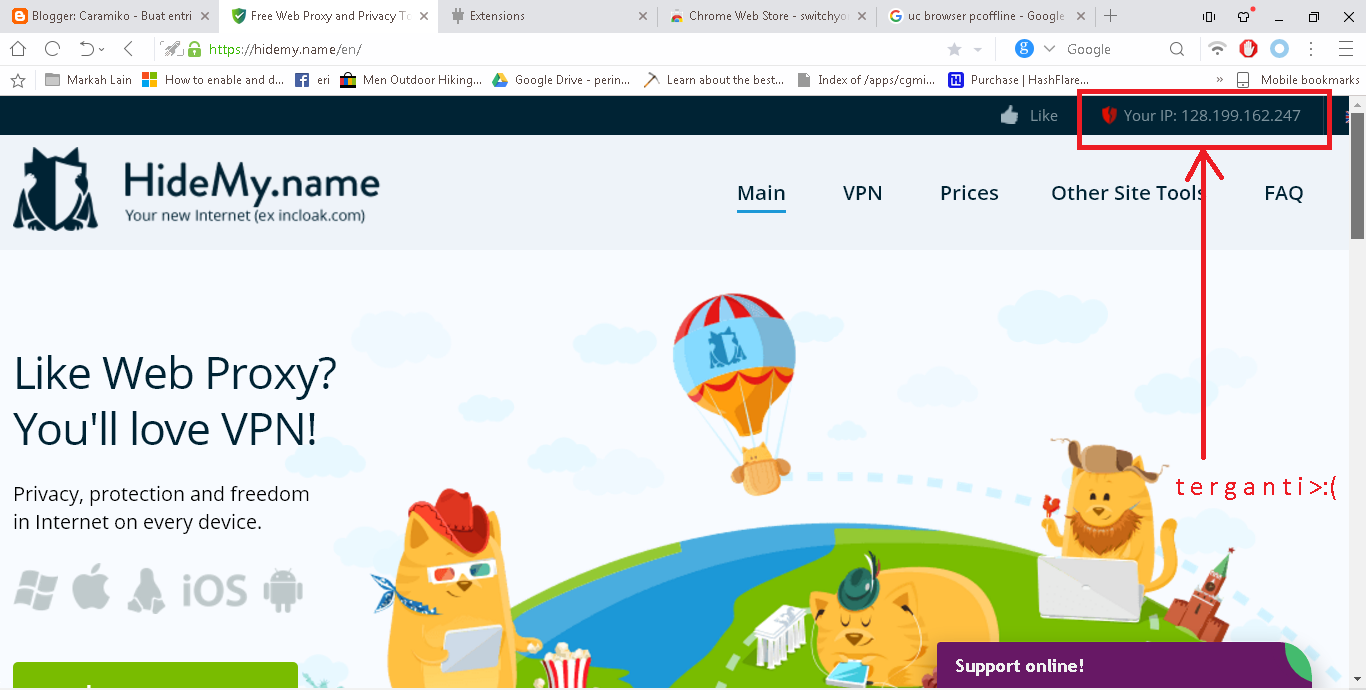
Task: Click the rocket speed mode icon
Action: (x=172, y=49)
